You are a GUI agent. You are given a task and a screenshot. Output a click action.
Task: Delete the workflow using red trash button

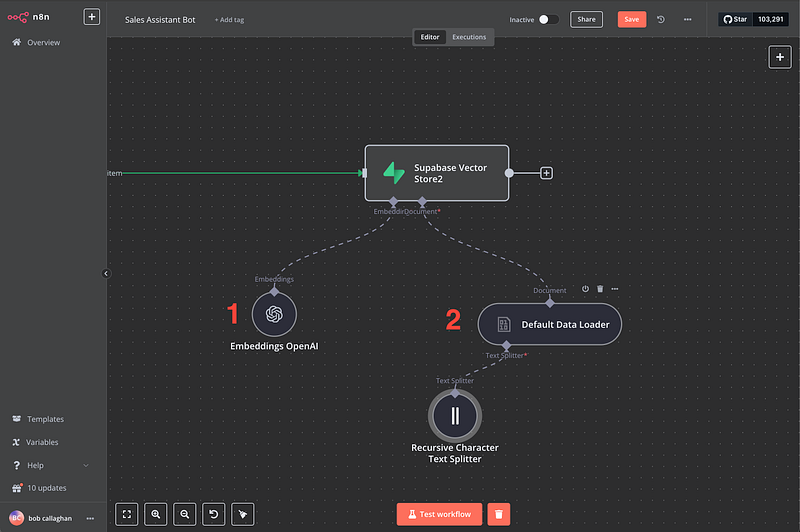[x=499, y=514]
